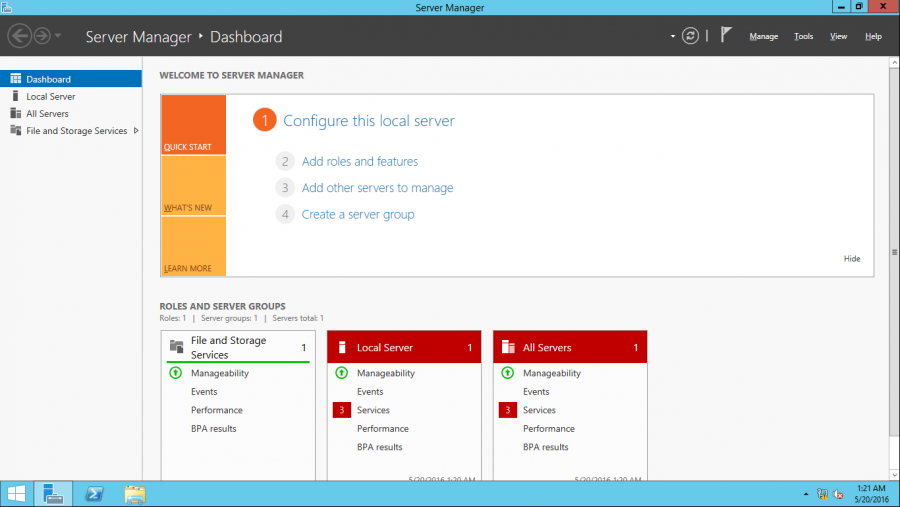Open Performance under All Servers tile
The height and width of the screenshot is (507, 900).
point(548,428)
